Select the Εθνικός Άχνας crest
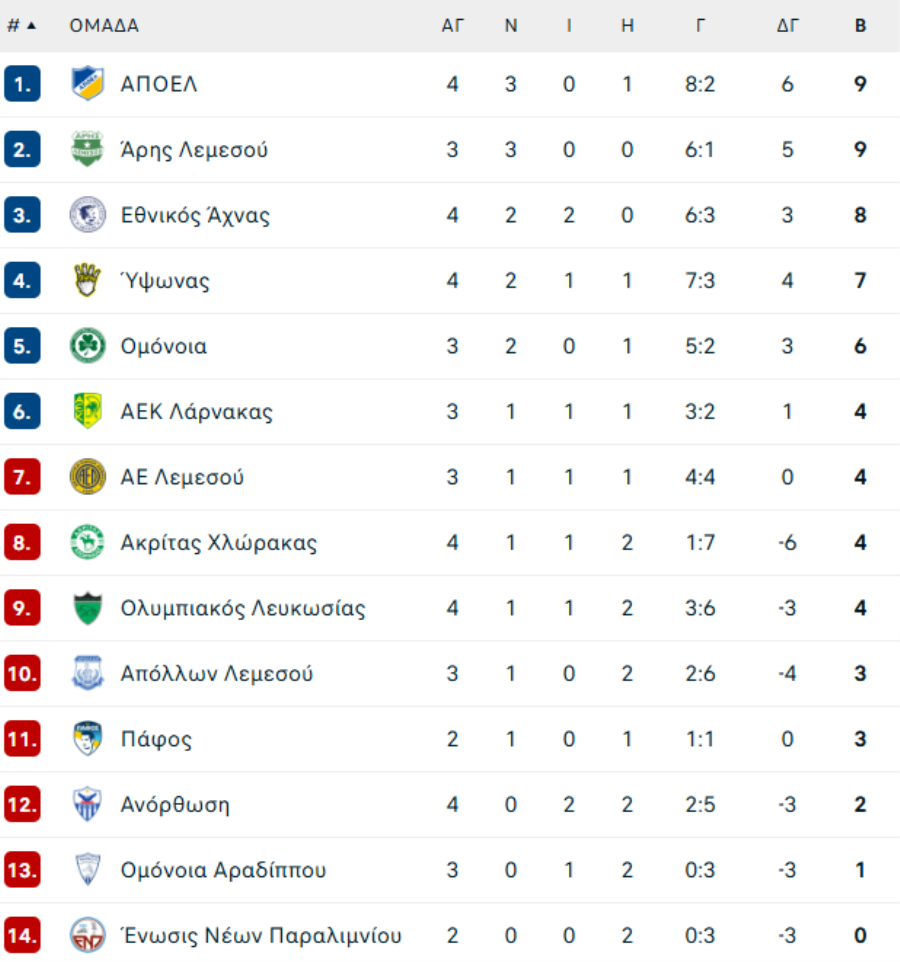 point(87,215)
